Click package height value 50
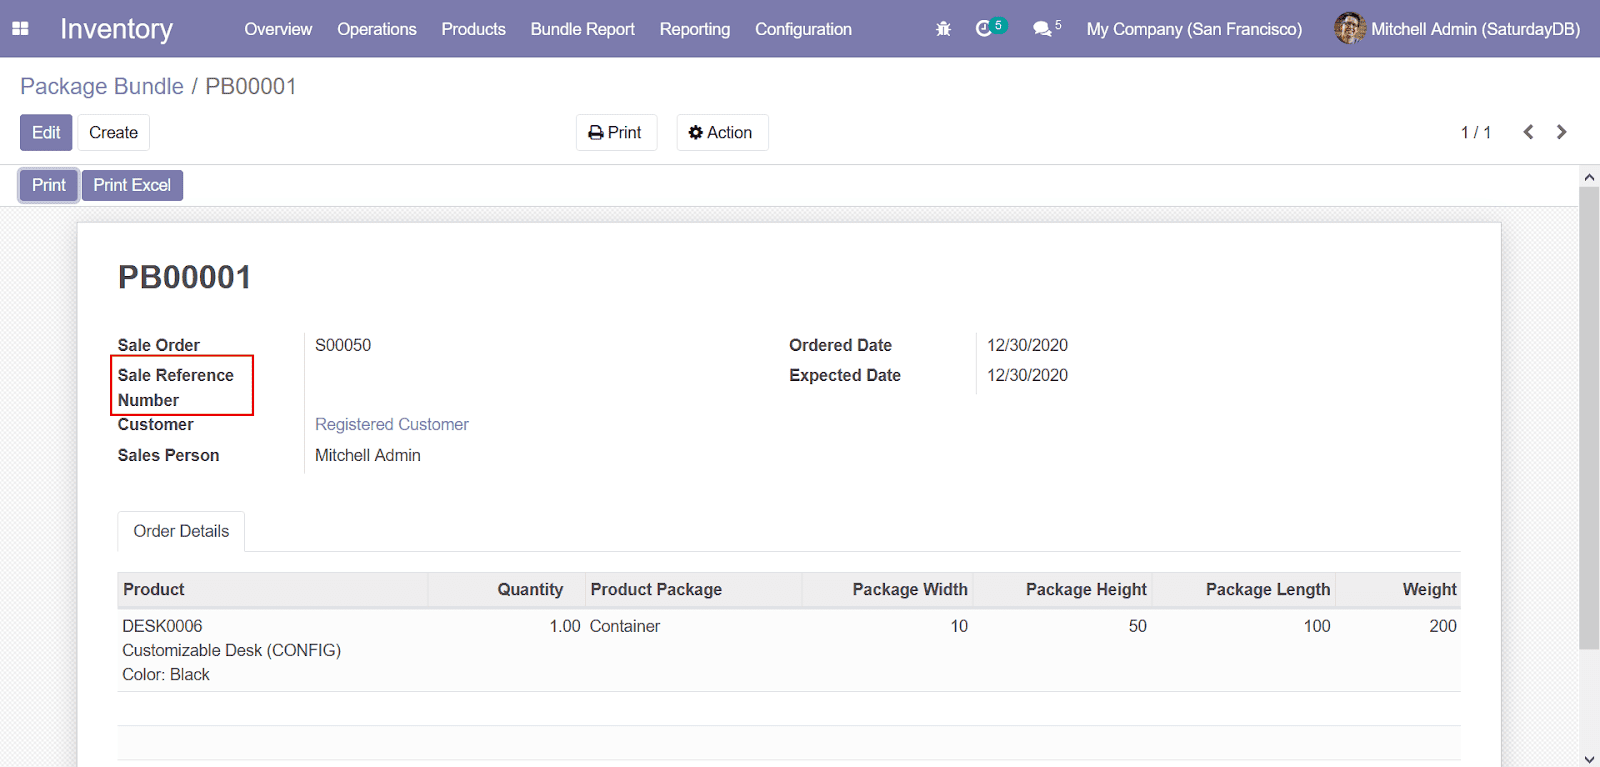The width and height of the screenshot is (1600, 767). pyautogui.click(x=1138, y=626)
